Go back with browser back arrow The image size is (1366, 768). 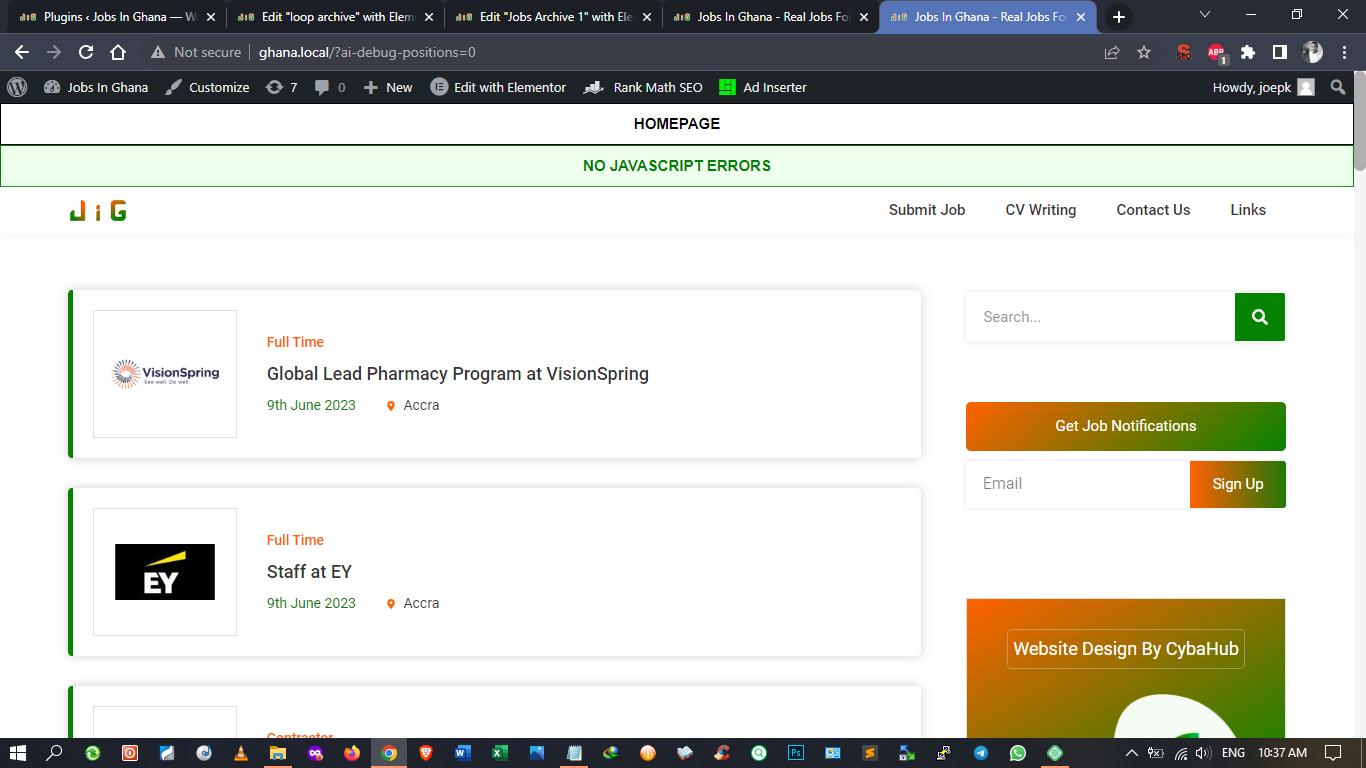point(22,52)
